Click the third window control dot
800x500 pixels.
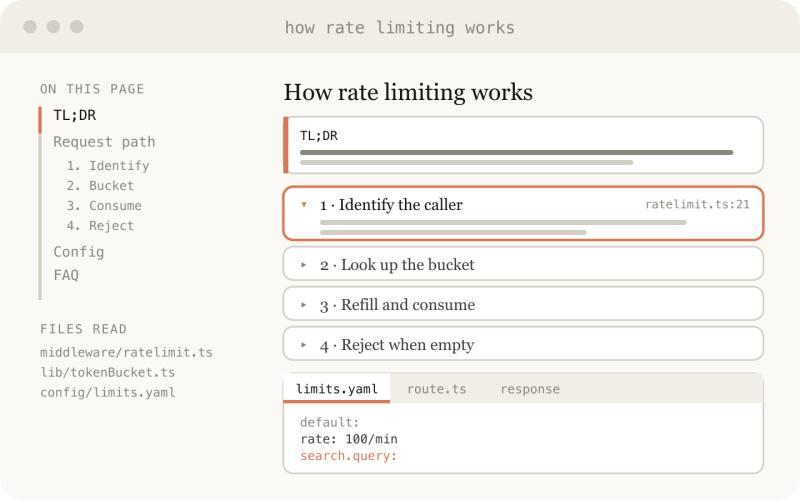point(77,27)
